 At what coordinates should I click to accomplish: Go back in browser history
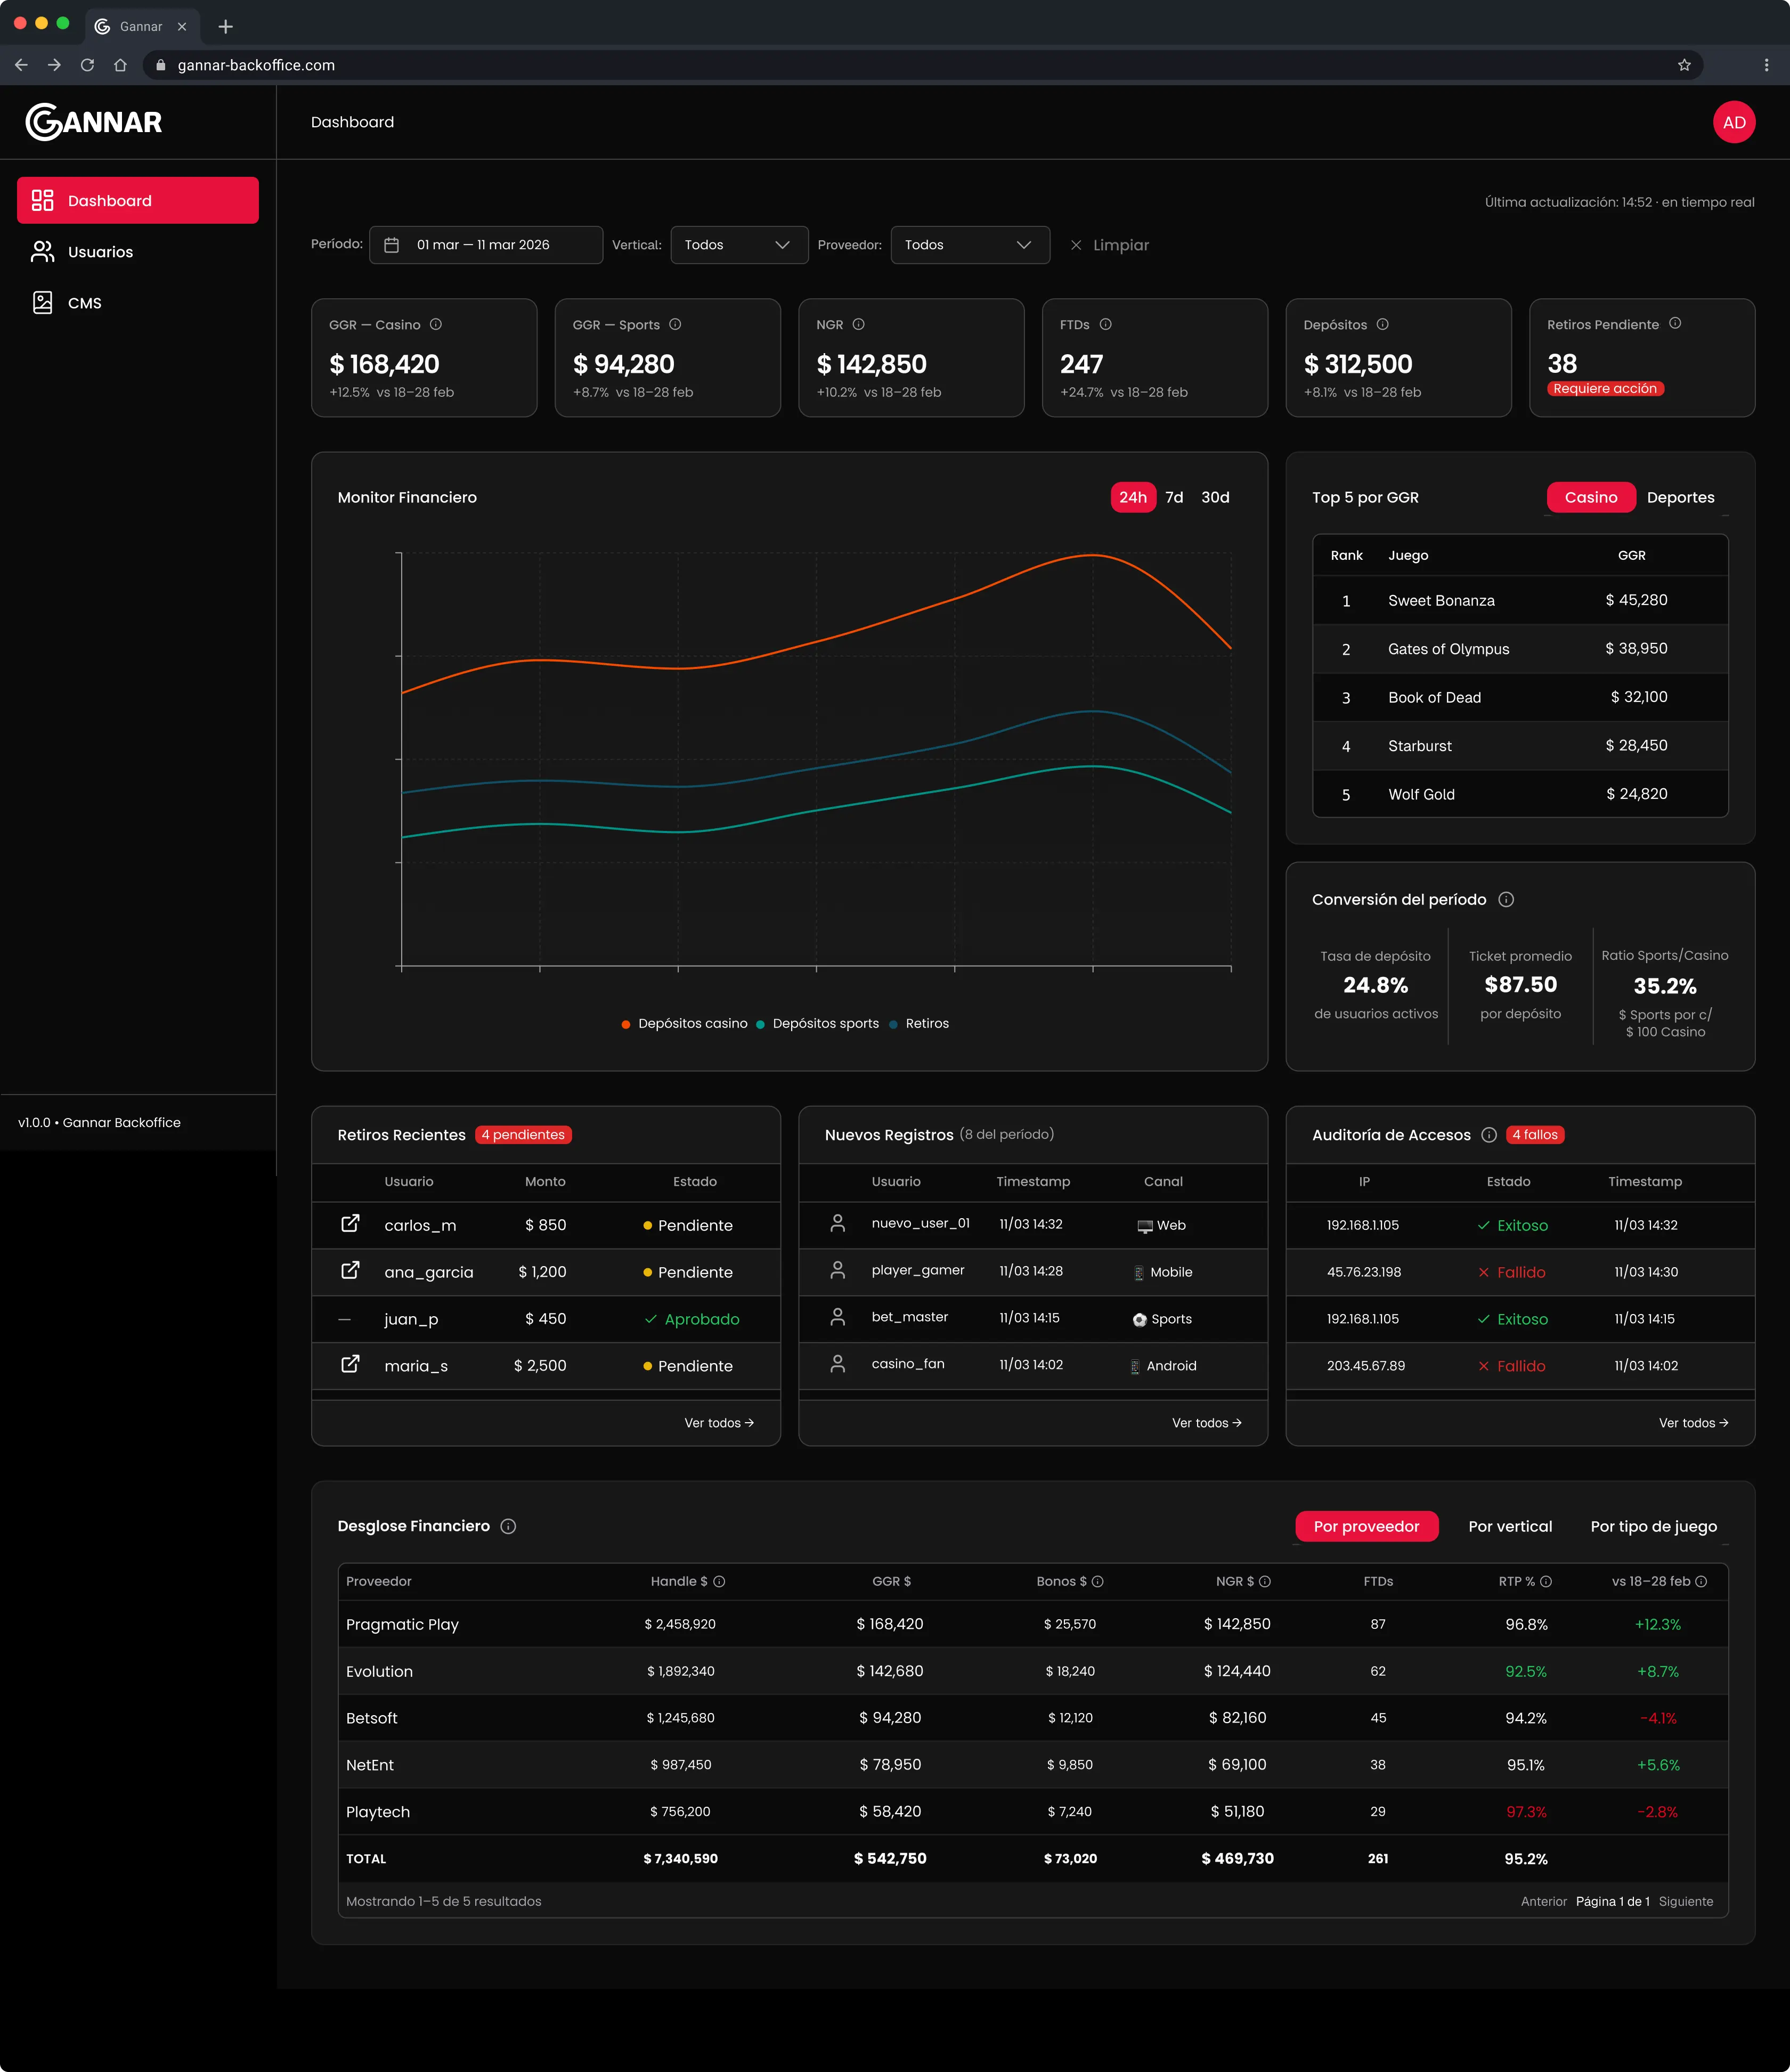coord(21,65)
